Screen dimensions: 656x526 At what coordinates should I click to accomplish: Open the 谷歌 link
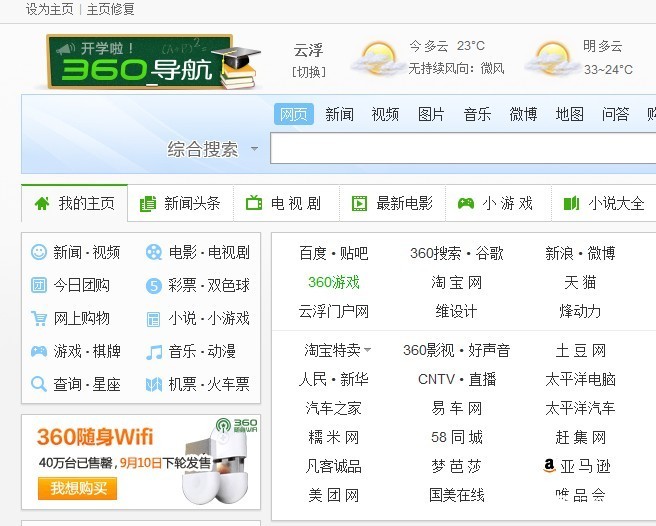(x=489, y=253)
